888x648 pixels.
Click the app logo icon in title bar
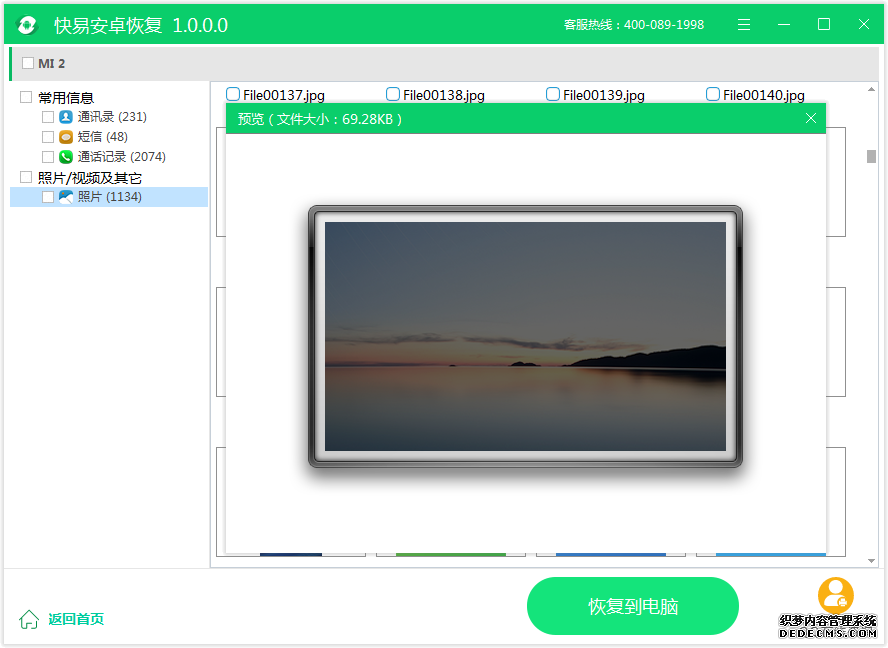point(27,25)
